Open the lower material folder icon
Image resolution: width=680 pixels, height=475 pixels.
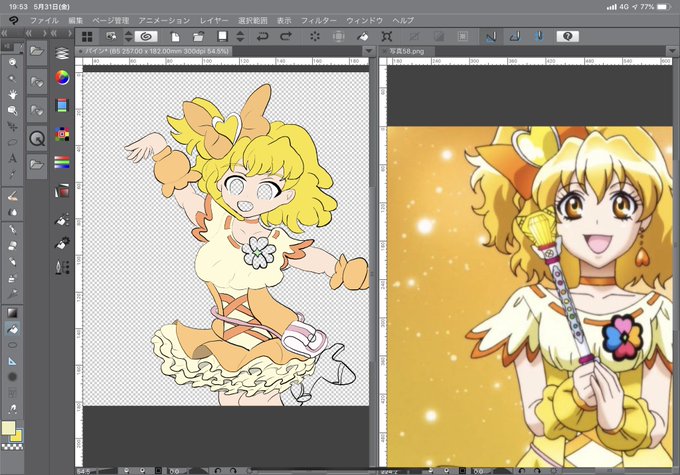pyautogui.click(x=37, y=165)
